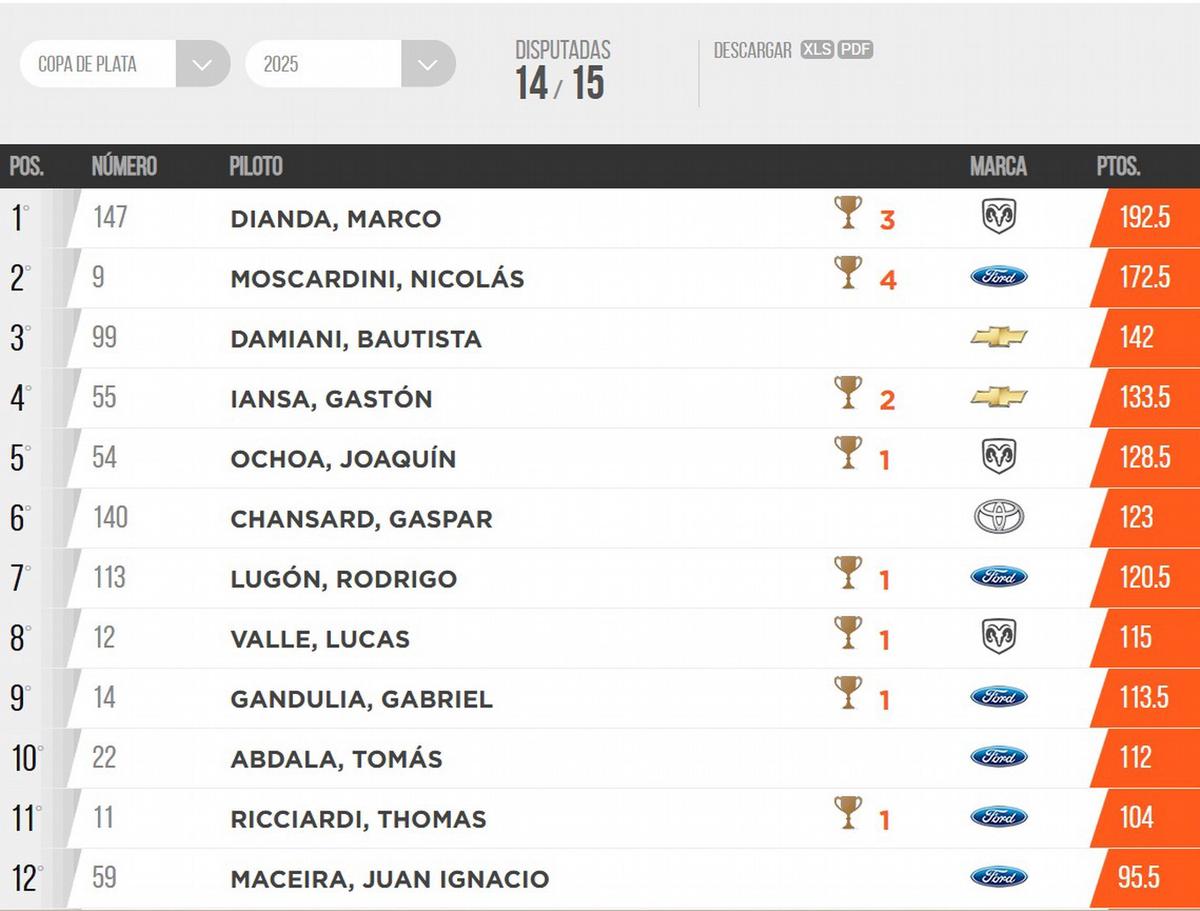Screen dimensions: 1200x911
Task: Click the orange 192.5 points cell
Action: coord(1145,218)
